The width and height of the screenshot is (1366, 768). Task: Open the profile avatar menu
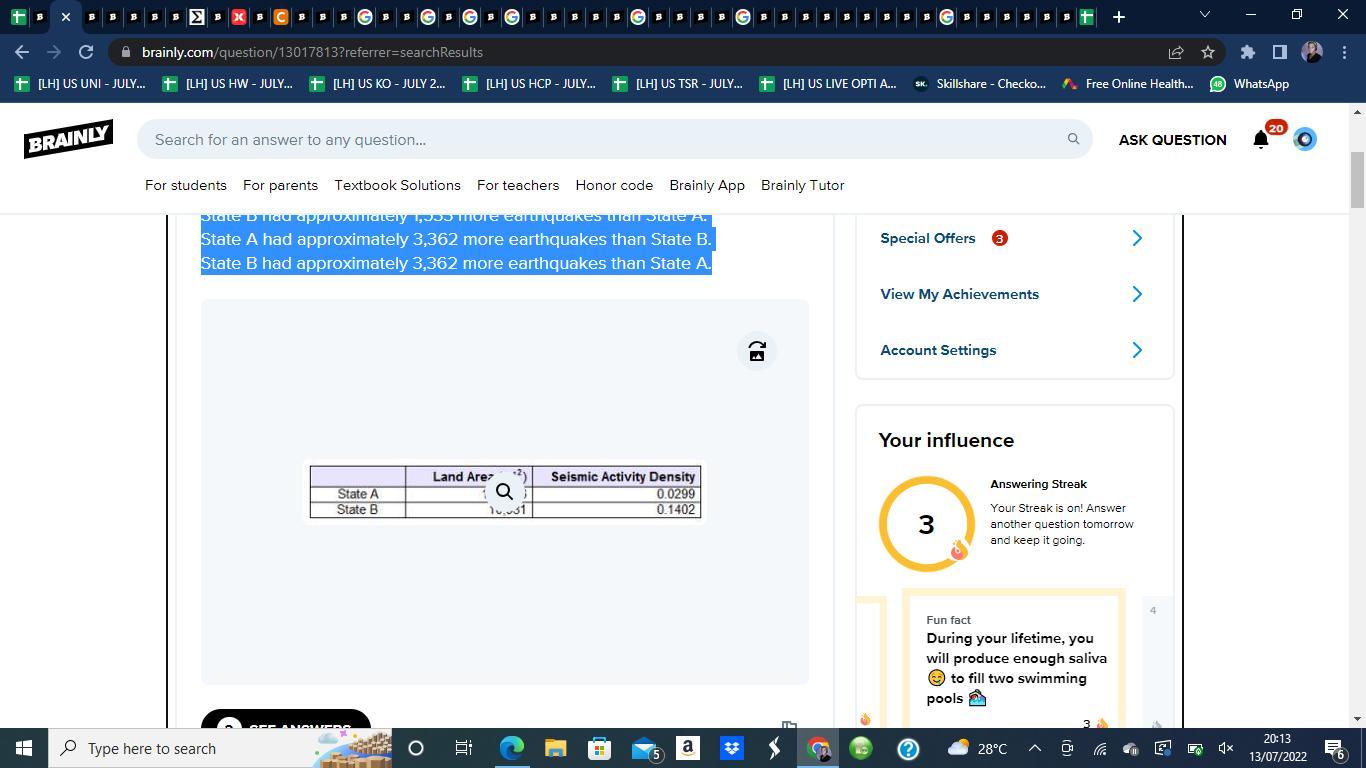point(1304,140)
